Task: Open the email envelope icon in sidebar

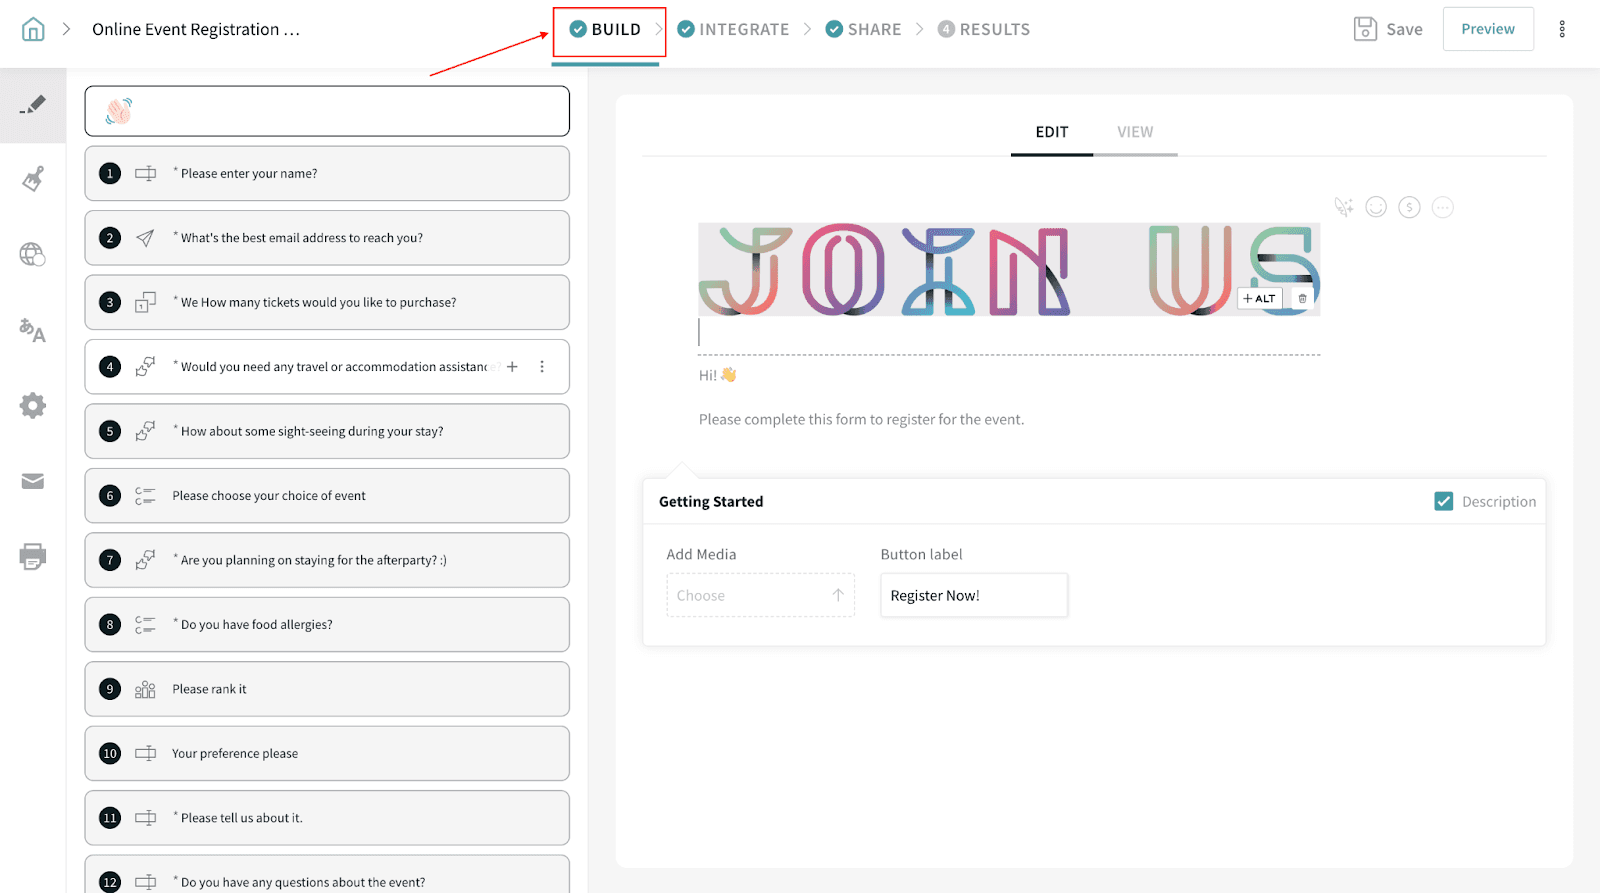Action: 33,482
